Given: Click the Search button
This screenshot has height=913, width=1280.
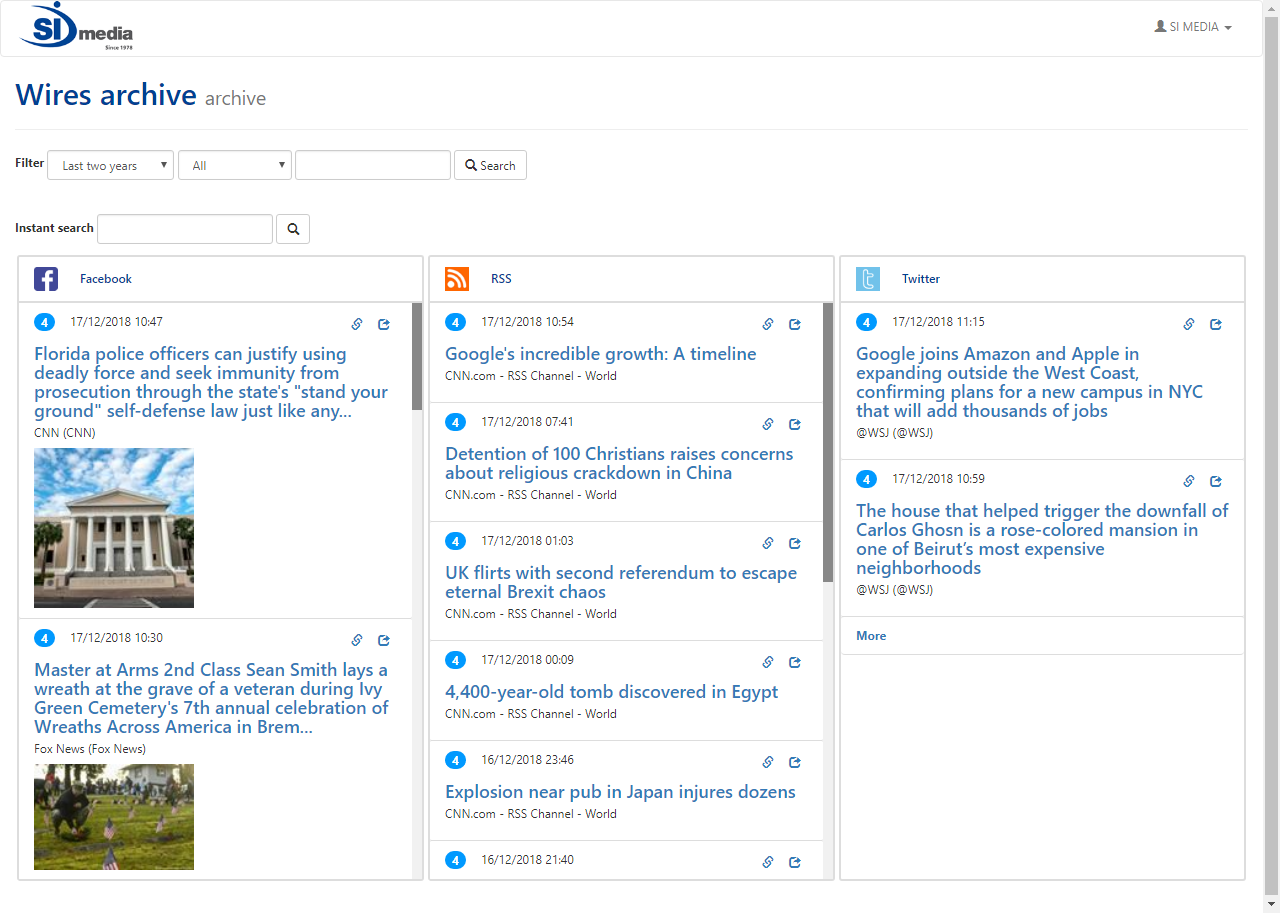Looking at the screenshot, I should click(x=490, y=165).
